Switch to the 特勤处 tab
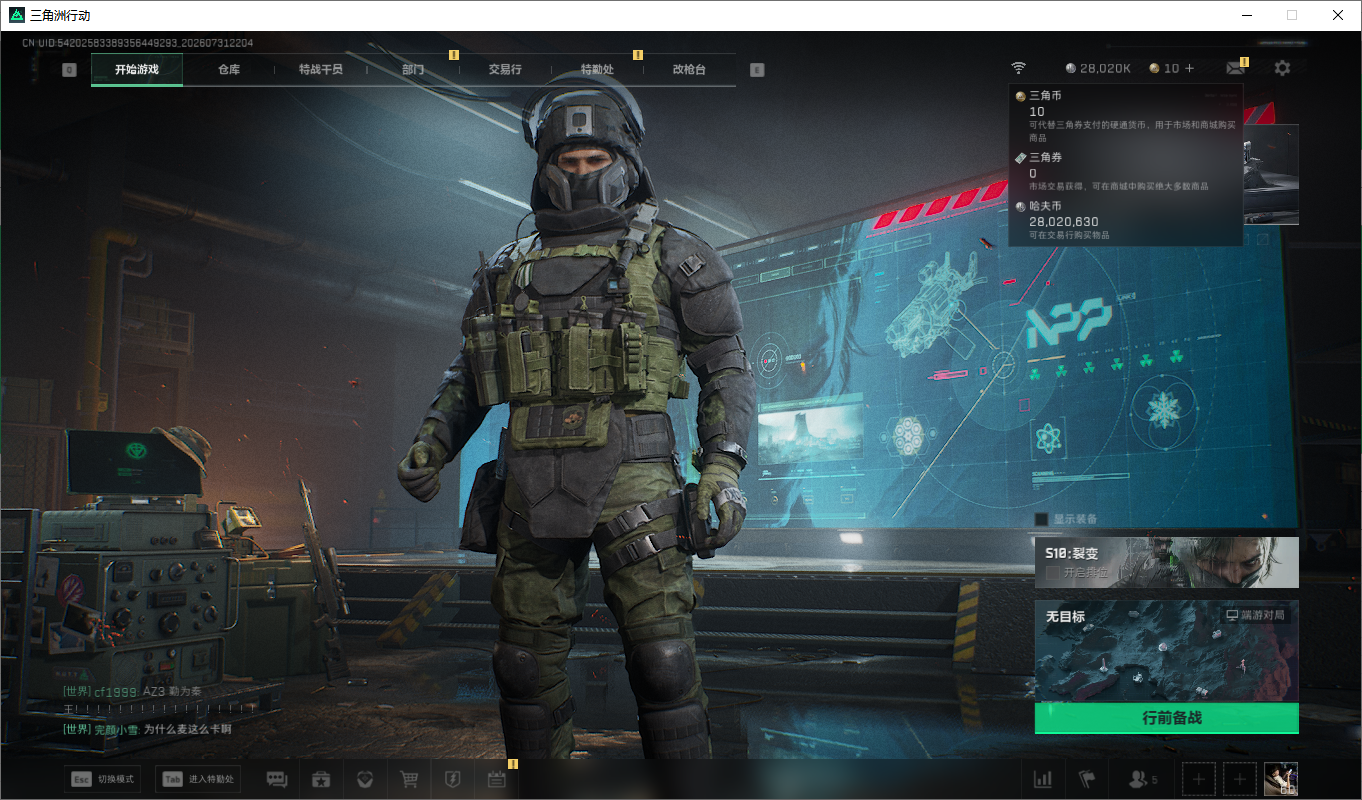The width and height of the screenshot is (1362, 800). (597, 70)
